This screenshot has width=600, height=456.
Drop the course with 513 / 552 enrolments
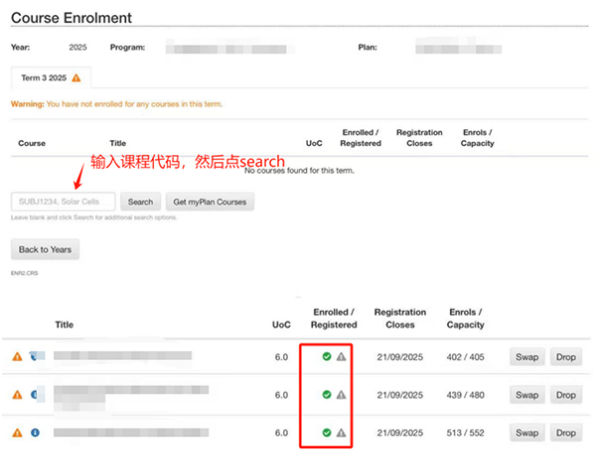coord(565,433)
